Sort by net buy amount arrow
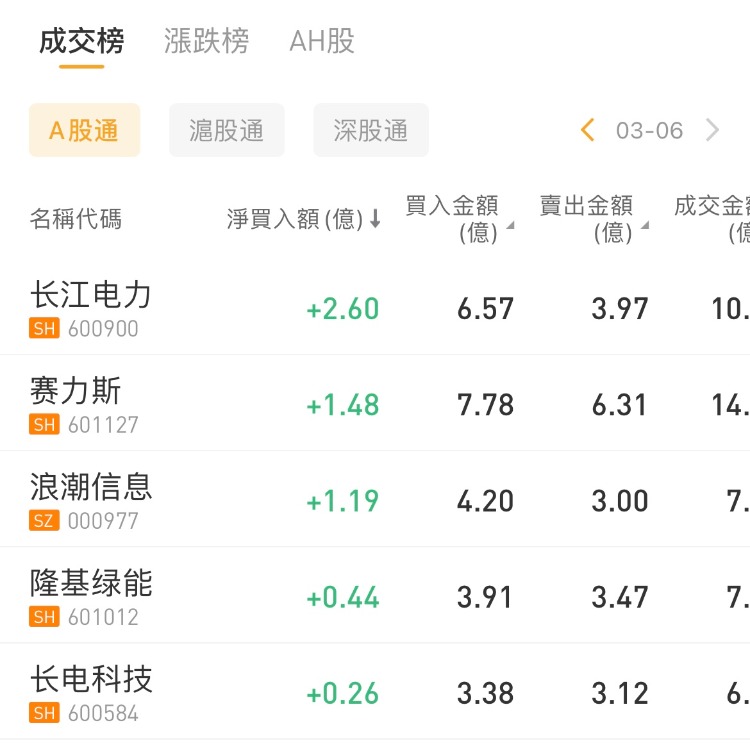This screenshot has height=748, width=750. tap(375, 219)
